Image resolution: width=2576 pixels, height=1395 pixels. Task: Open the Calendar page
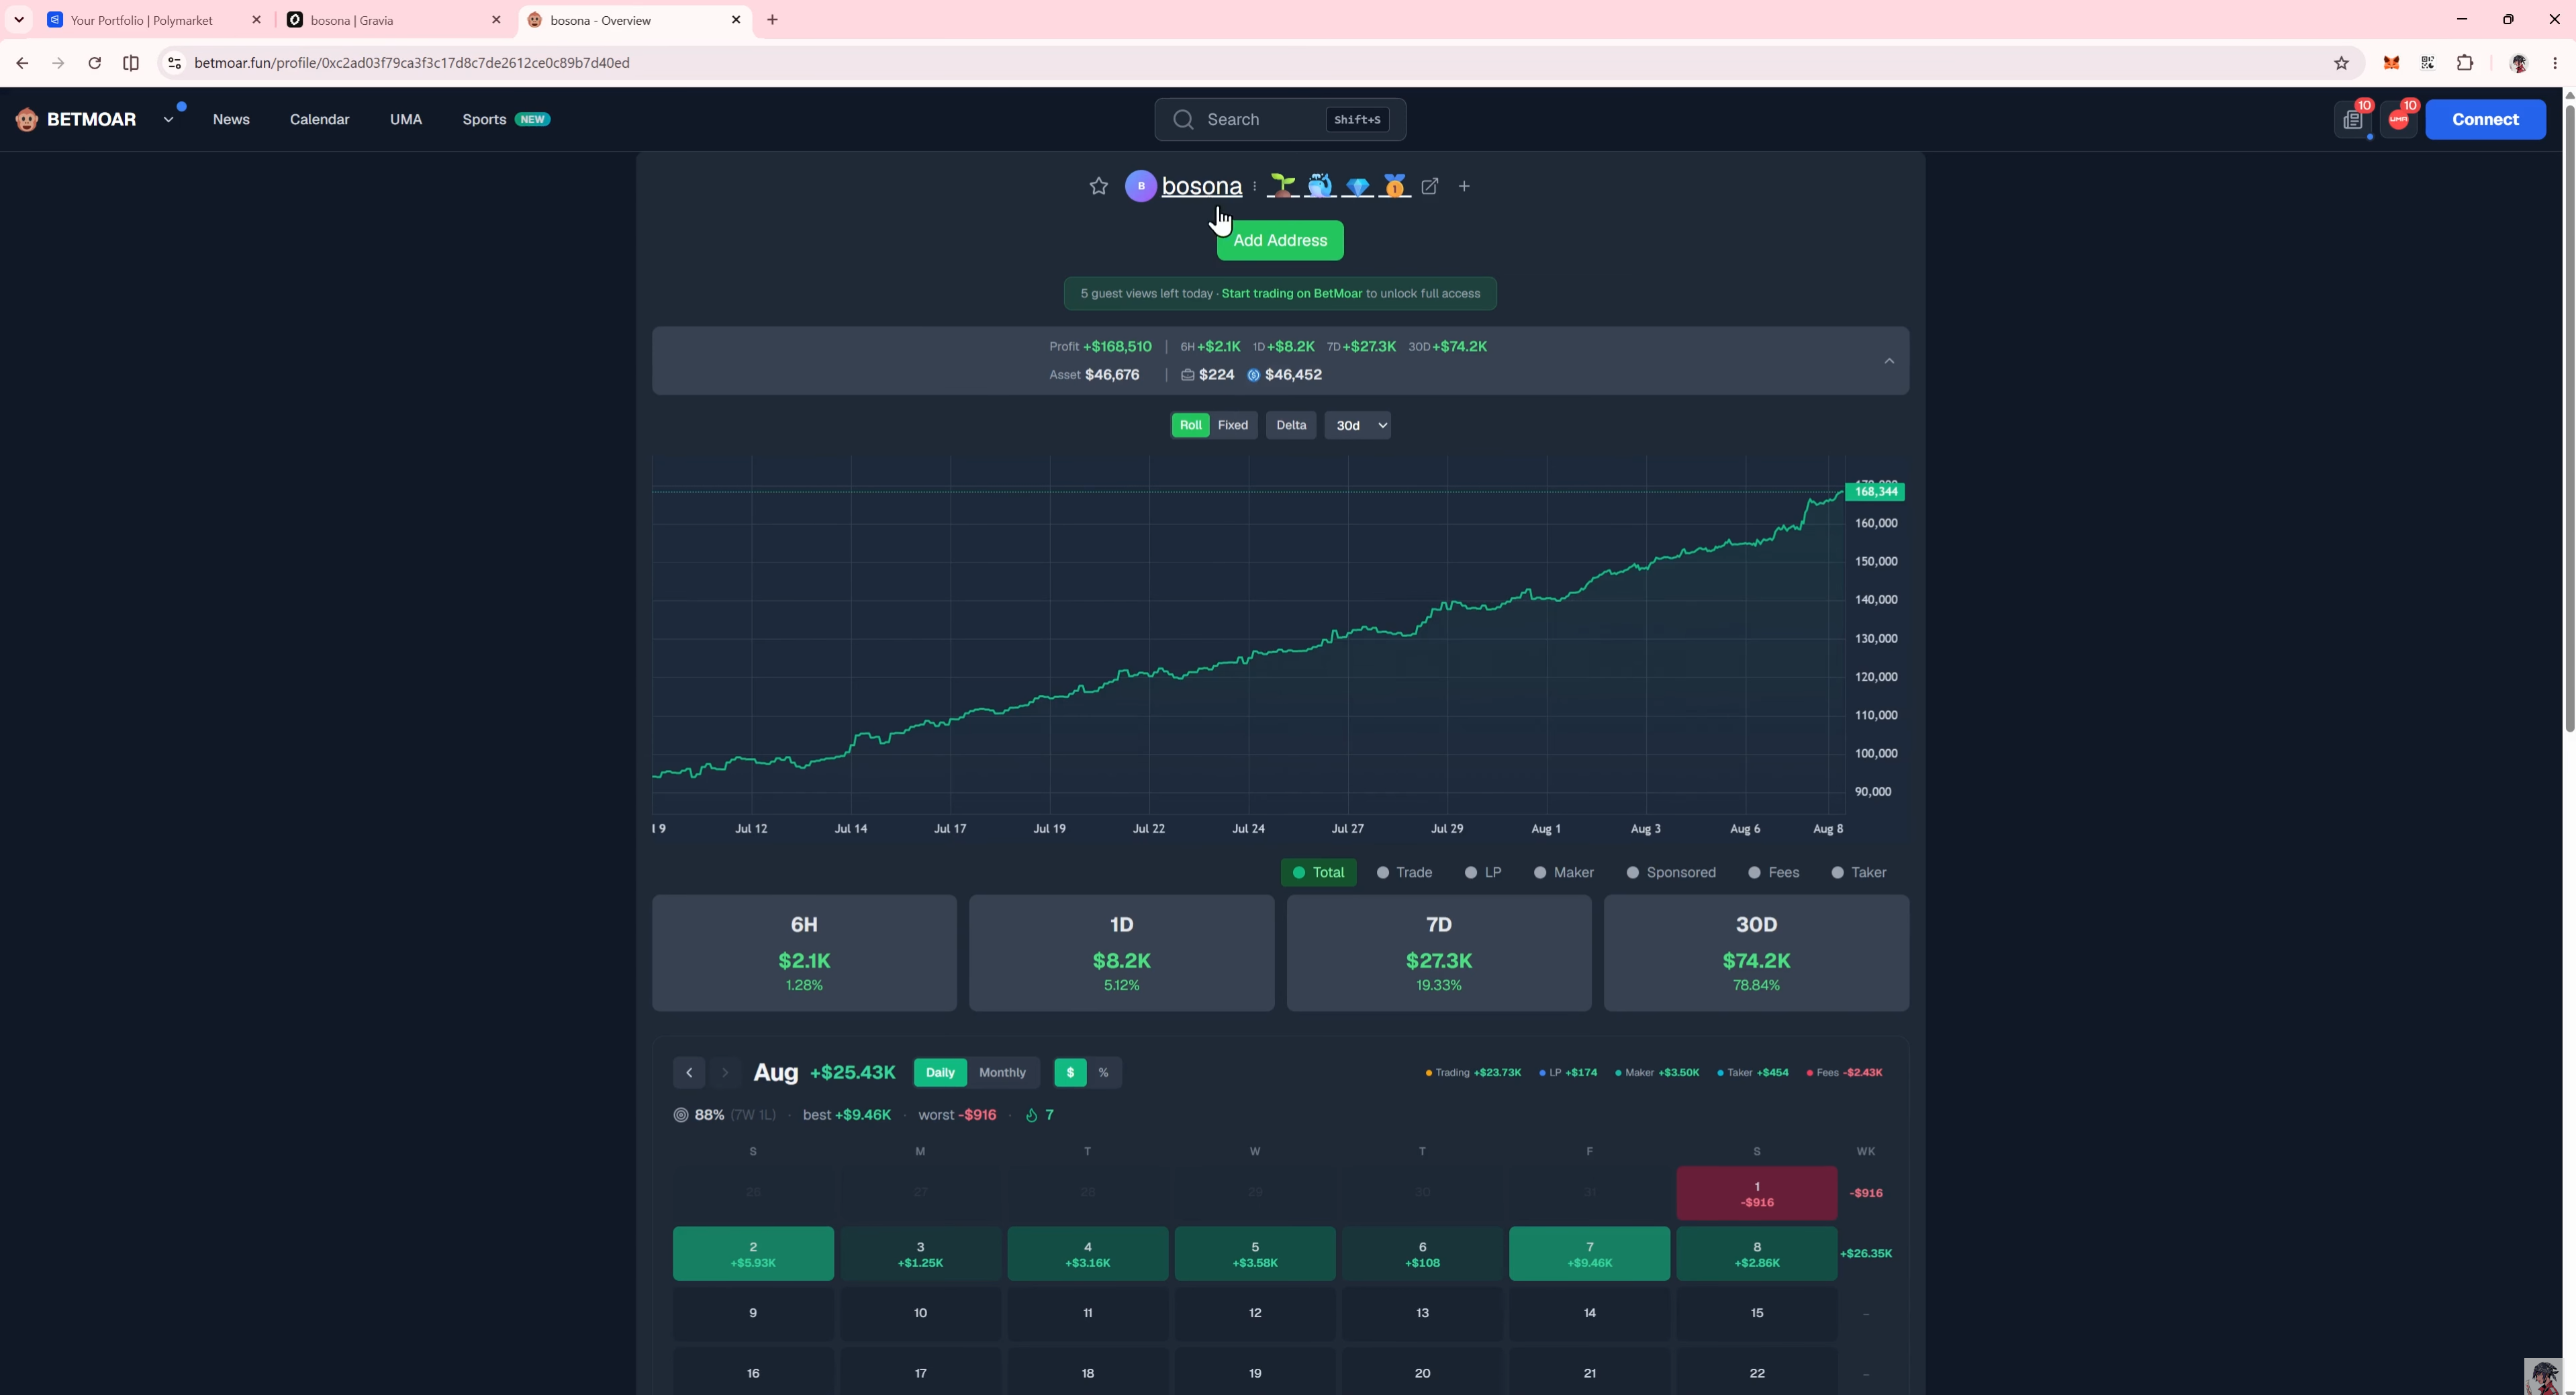pyautogui.click(x=320, y=120)
